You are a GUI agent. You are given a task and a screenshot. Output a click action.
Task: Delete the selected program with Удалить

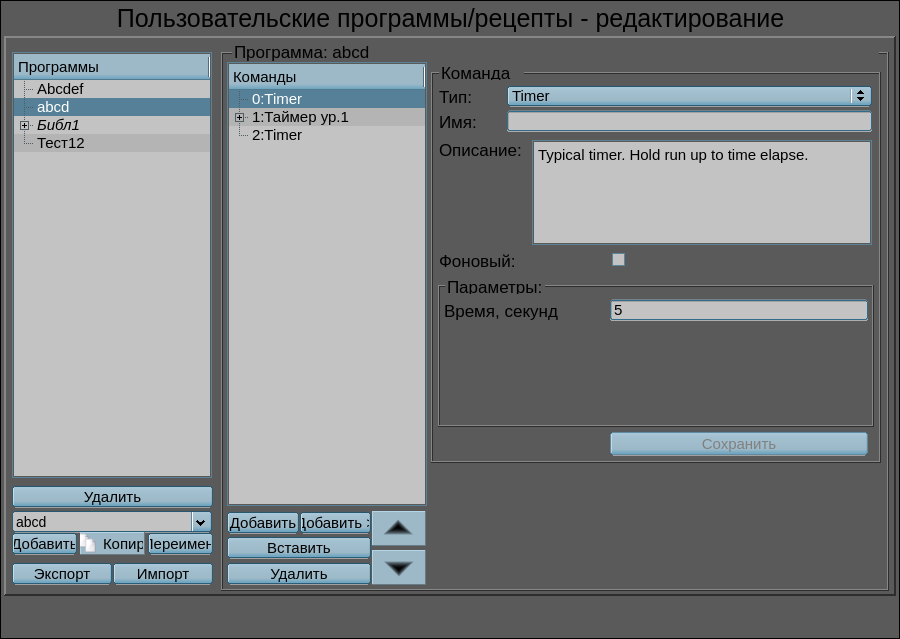tap(112, 497)
